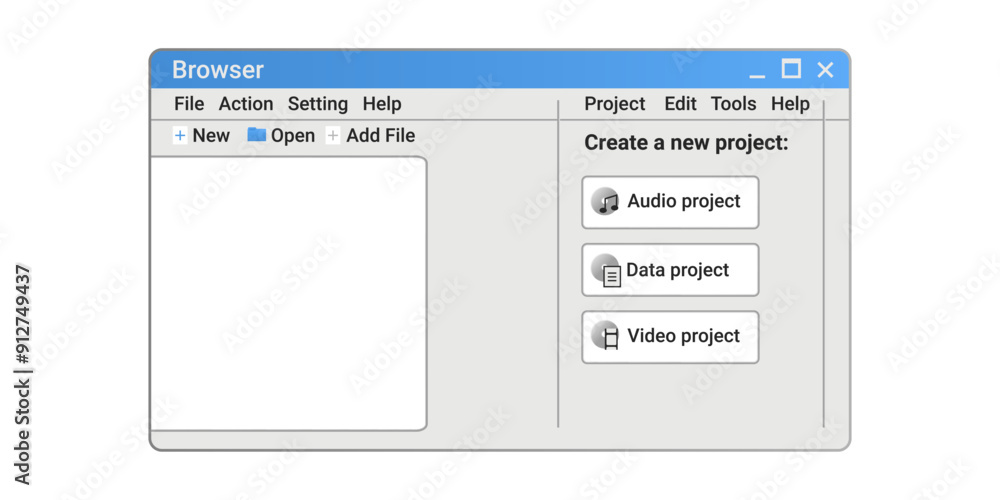
Task: Open the Project menu
Action: tap(615, 104)
